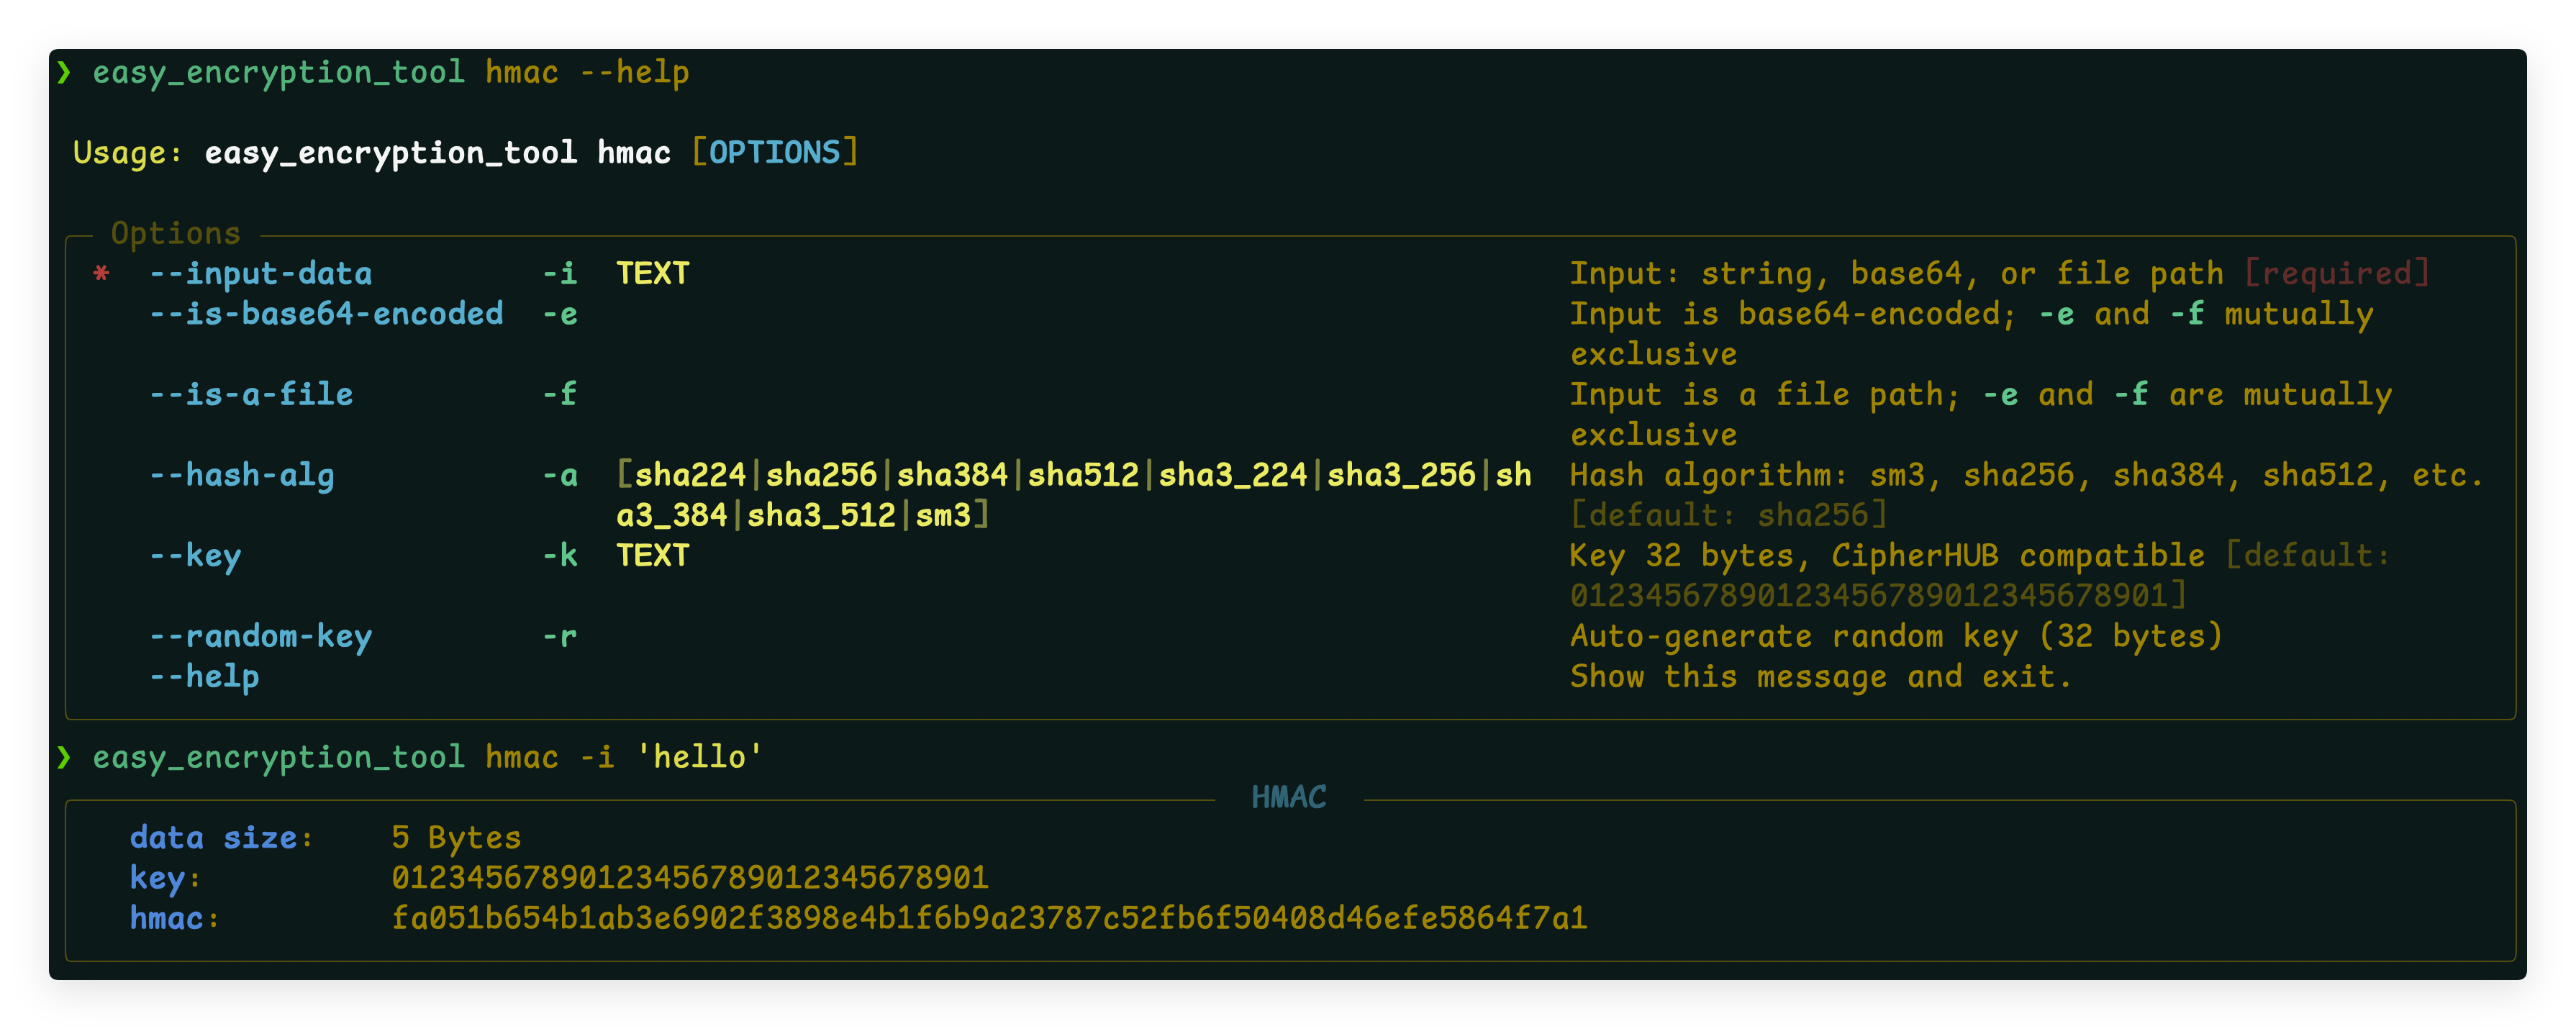This screenshot has width=2576, height=1029.
Task: Click the [OPTIONS] placeholder in usage line
Action: point(775,152)
